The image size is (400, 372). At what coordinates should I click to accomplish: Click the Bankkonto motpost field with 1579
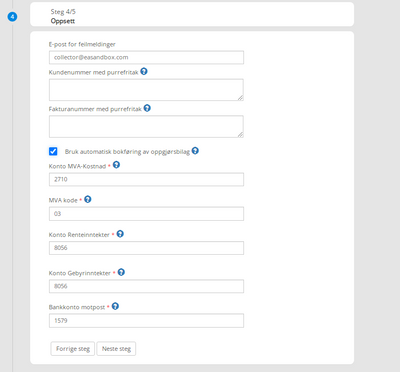tap(146, 321)
